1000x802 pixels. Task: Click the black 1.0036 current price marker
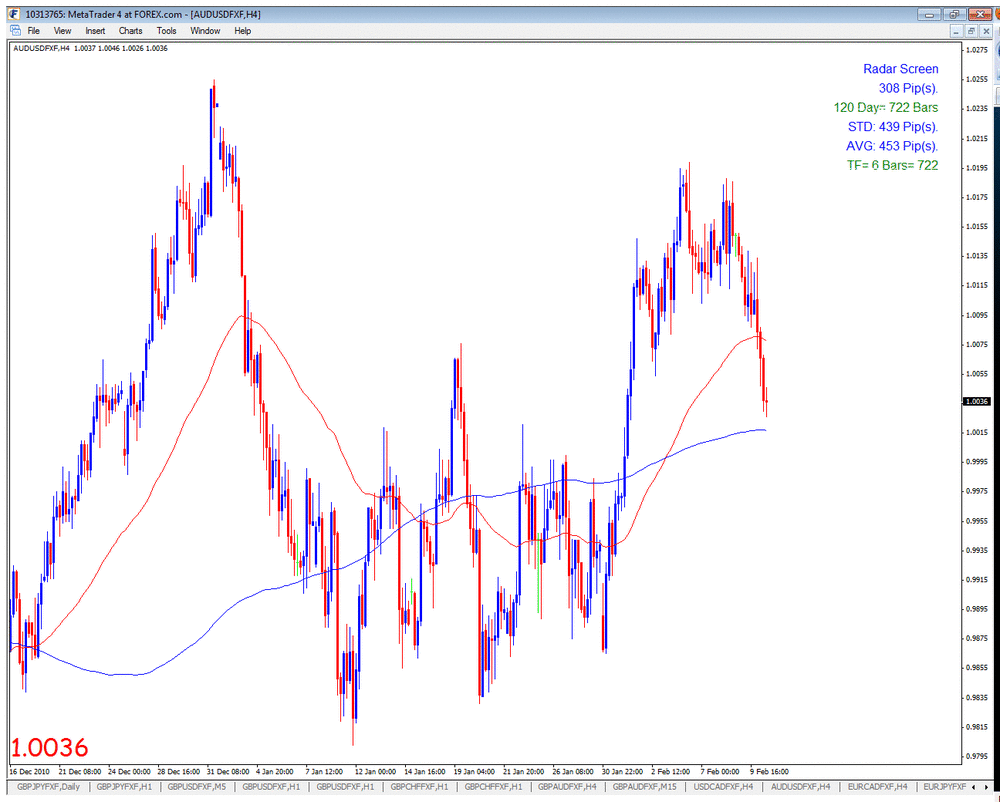[x=977, y=402]
